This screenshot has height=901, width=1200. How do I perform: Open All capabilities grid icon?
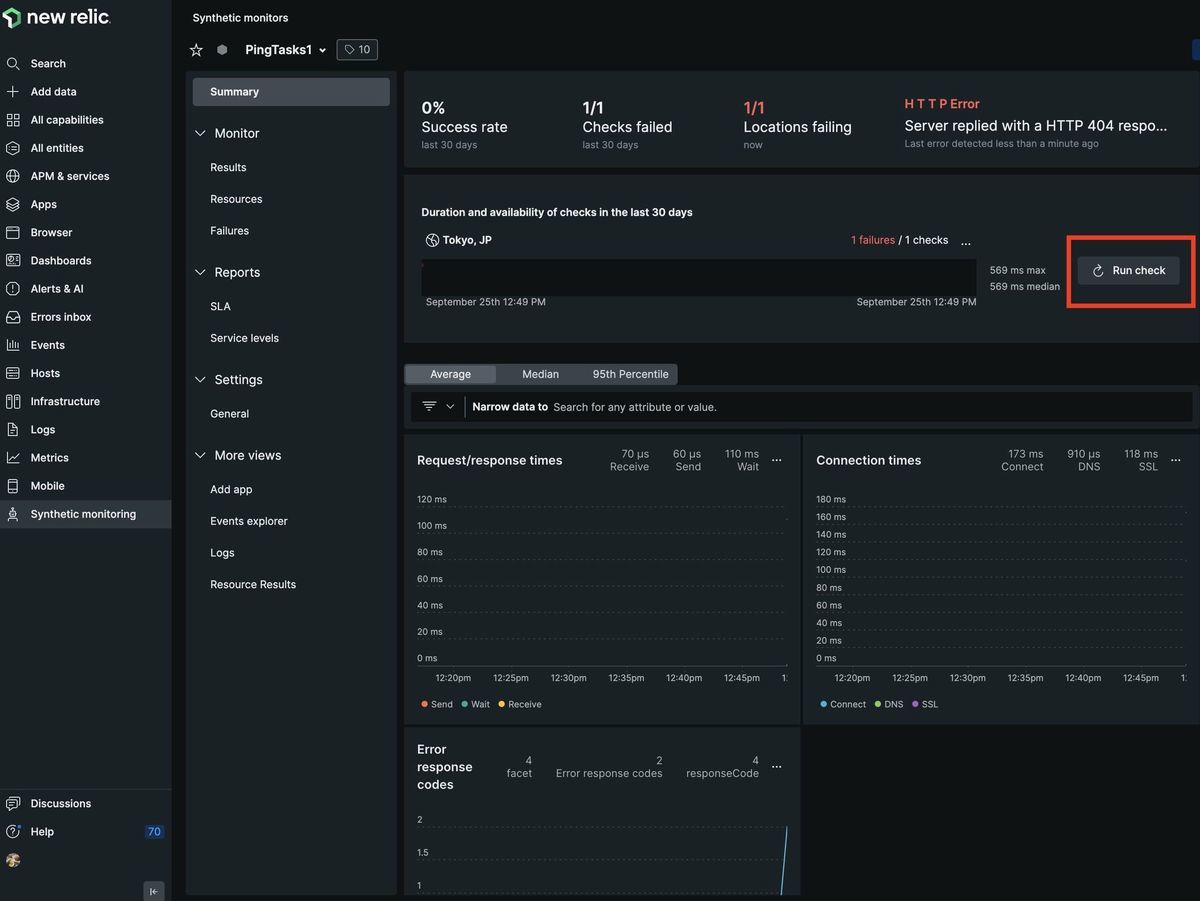tap(13, 119)
